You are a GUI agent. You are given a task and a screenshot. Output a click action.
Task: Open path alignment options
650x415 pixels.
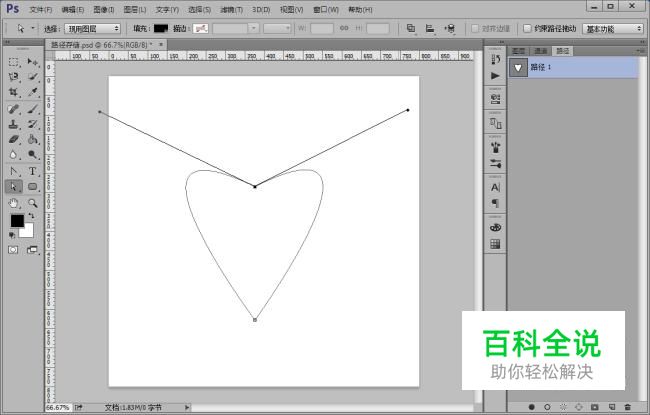point(430,29)
